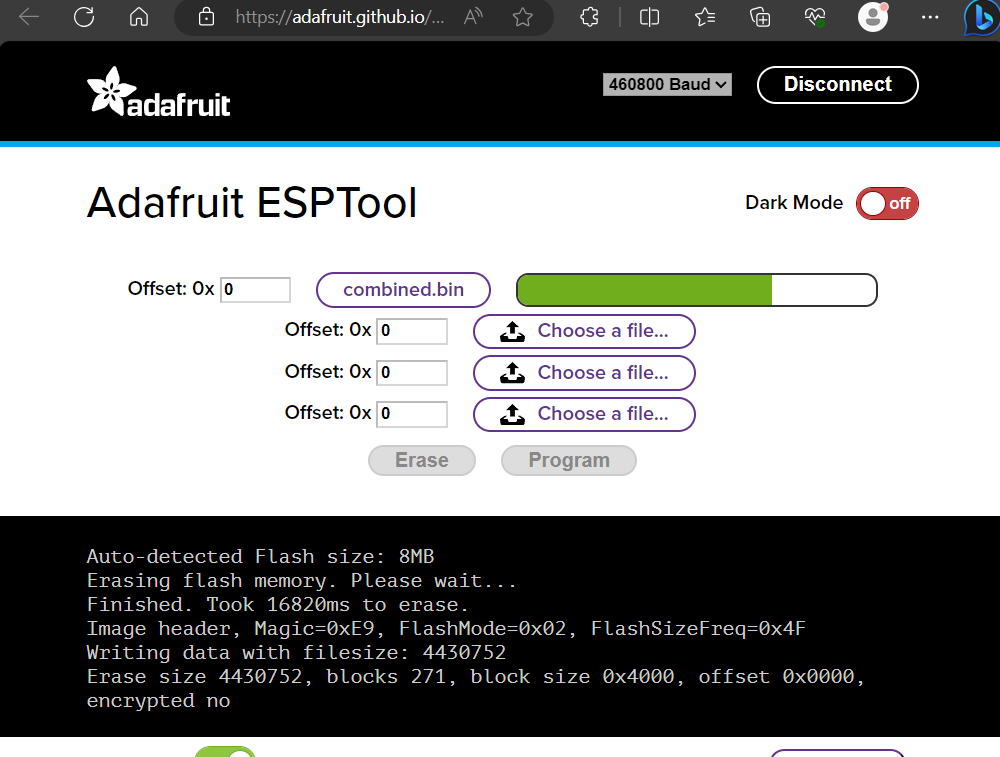Focus the third-row offset input field
The image size is (1000, 757).
pos(412,372)
